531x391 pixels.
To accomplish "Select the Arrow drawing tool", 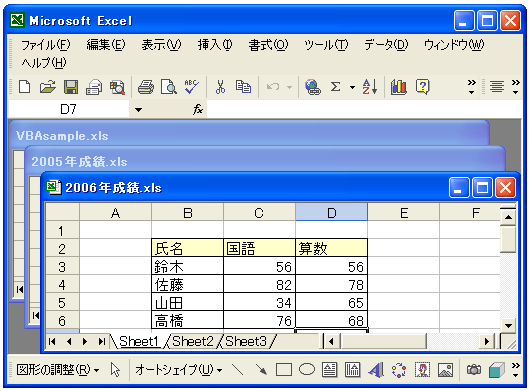I will point(261,369).
